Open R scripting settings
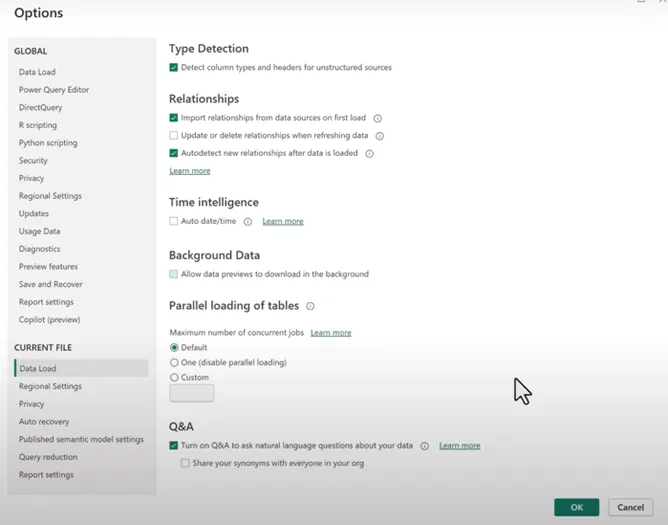 [x=38, y=125]
